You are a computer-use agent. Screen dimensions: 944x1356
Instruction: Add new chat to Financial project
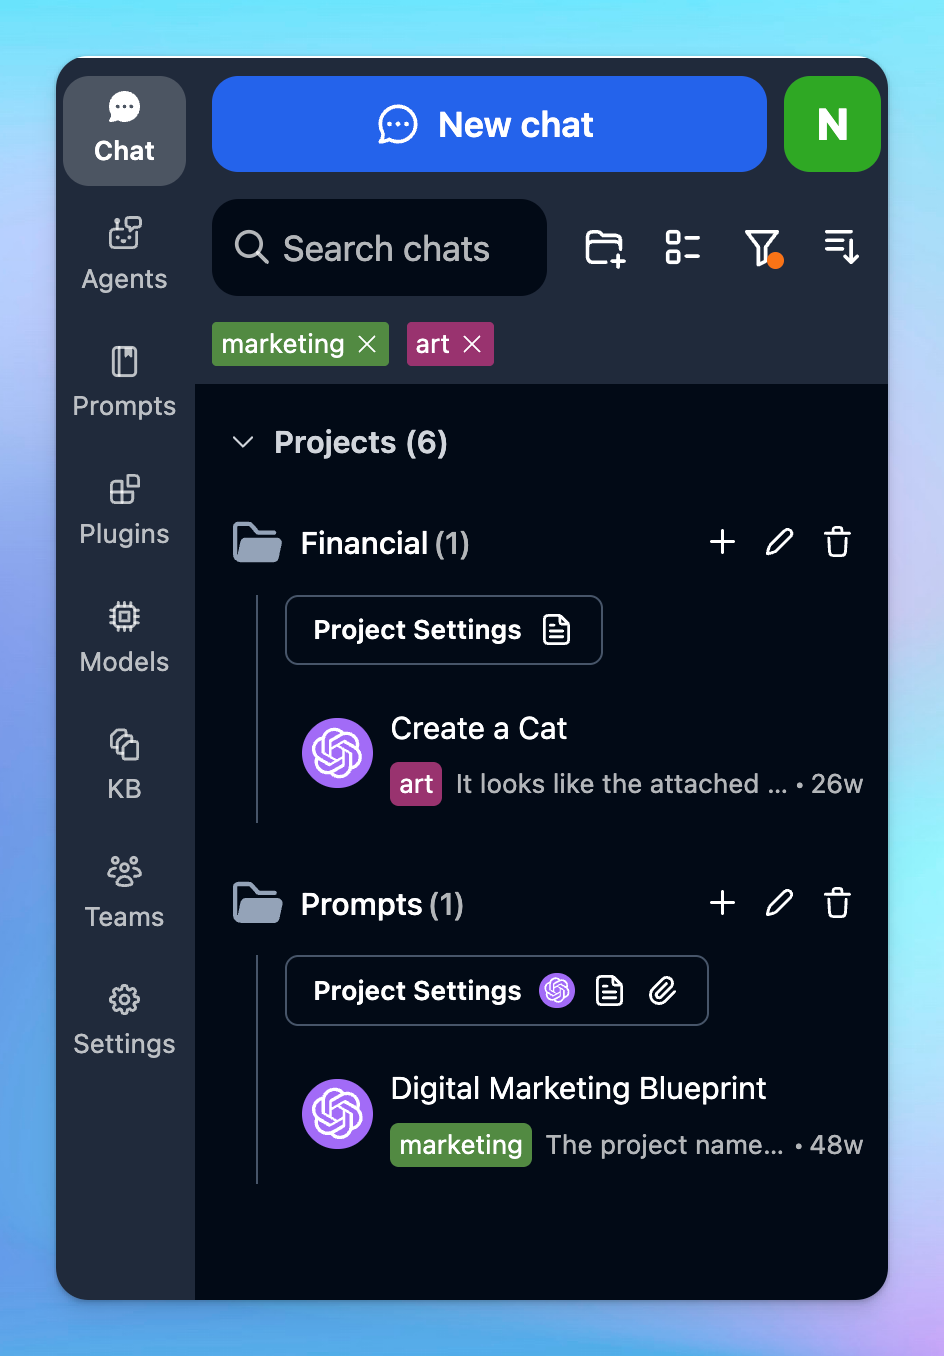(722, 542)
